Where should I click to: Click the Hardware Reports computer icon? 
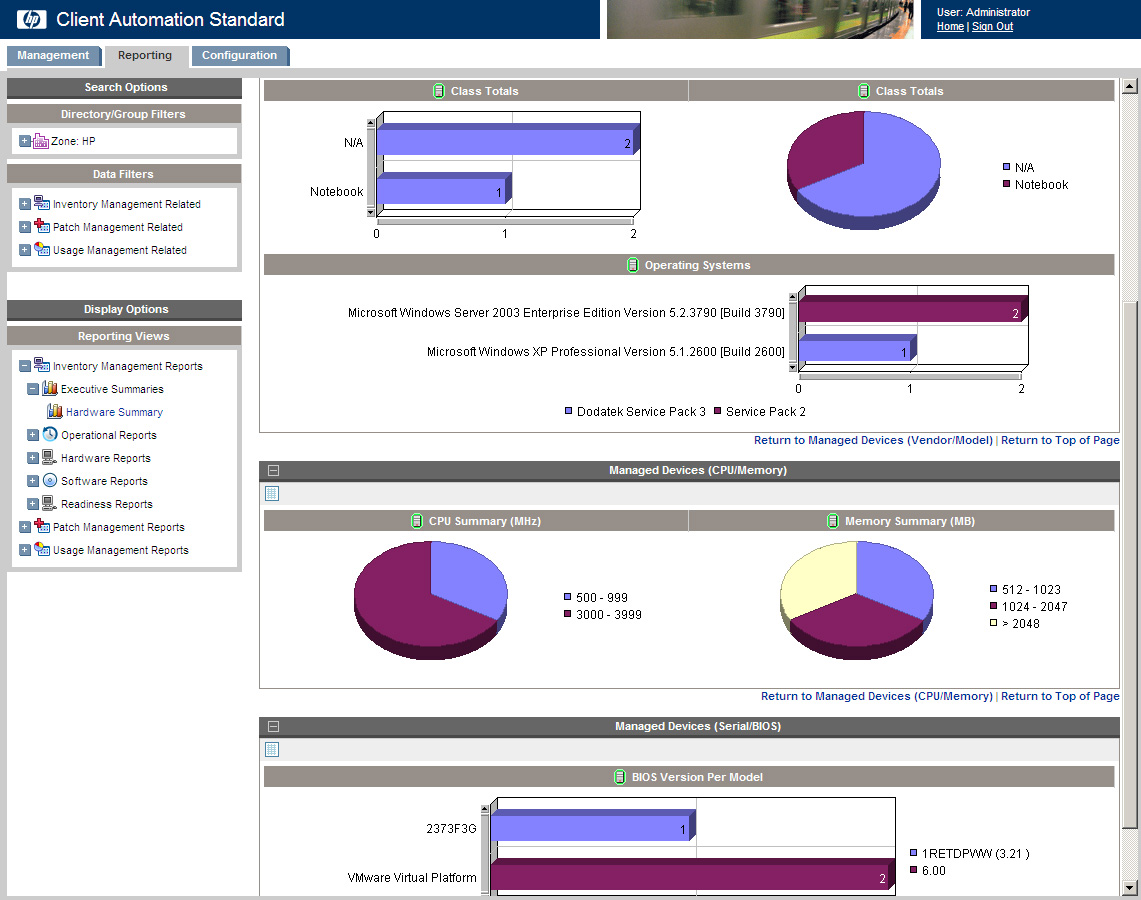[x=49, y=457]
